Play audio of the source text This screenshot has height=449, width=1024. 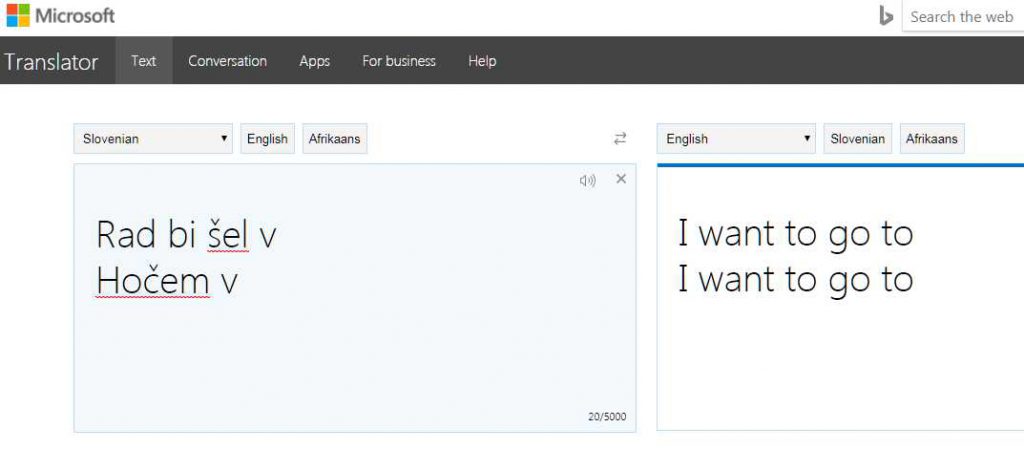[587, 180]
